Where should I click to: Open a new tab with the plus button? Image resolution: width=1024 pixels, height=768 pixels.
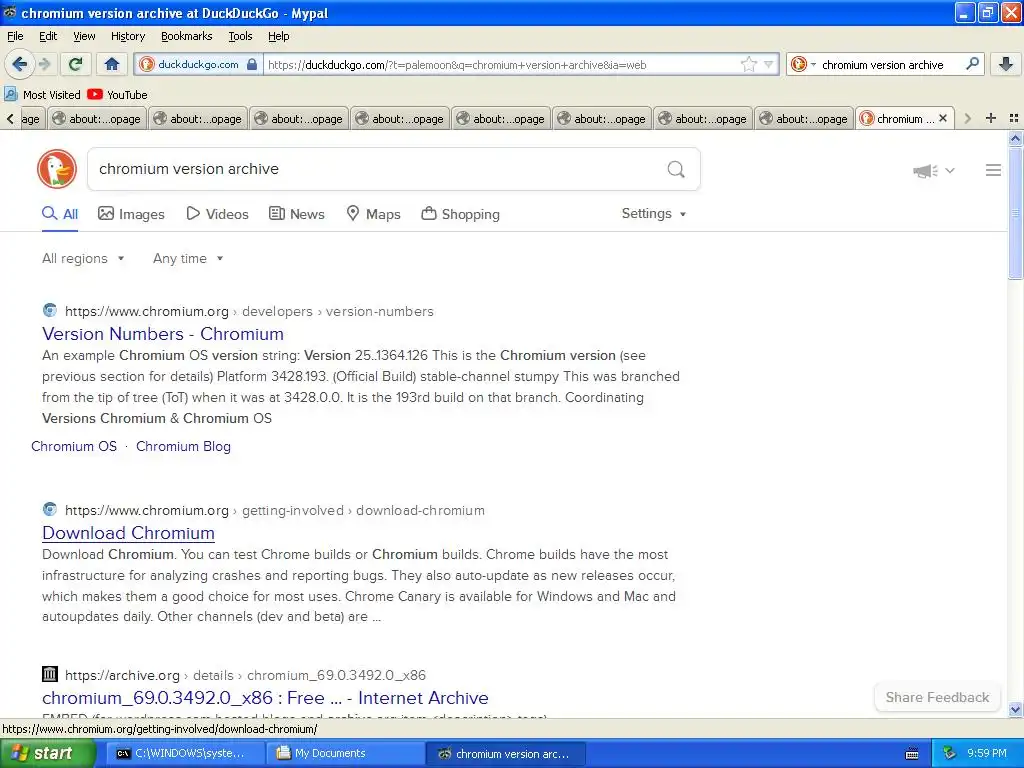pyautogui.click(x=991, y=118)
